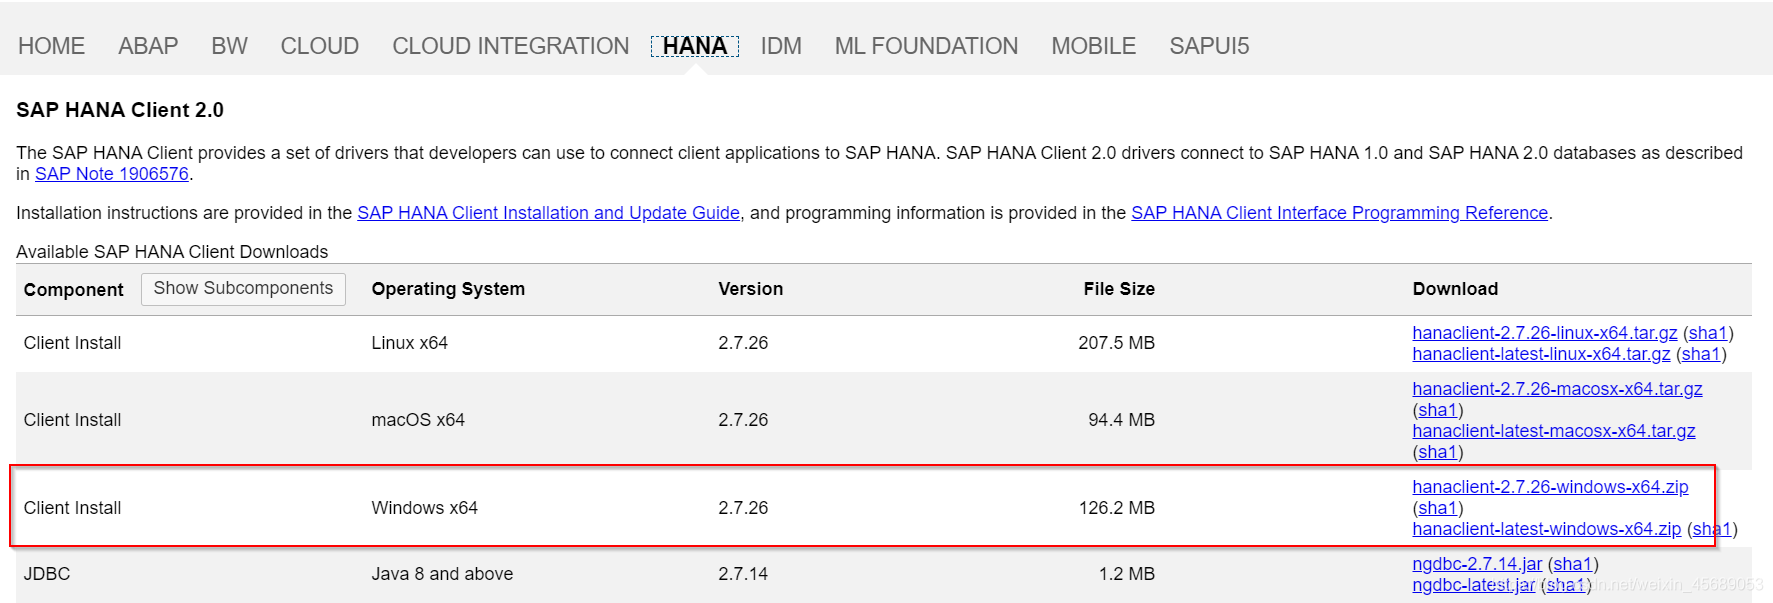
Task: Switch to the IDM tab
Action: [781, 46]
